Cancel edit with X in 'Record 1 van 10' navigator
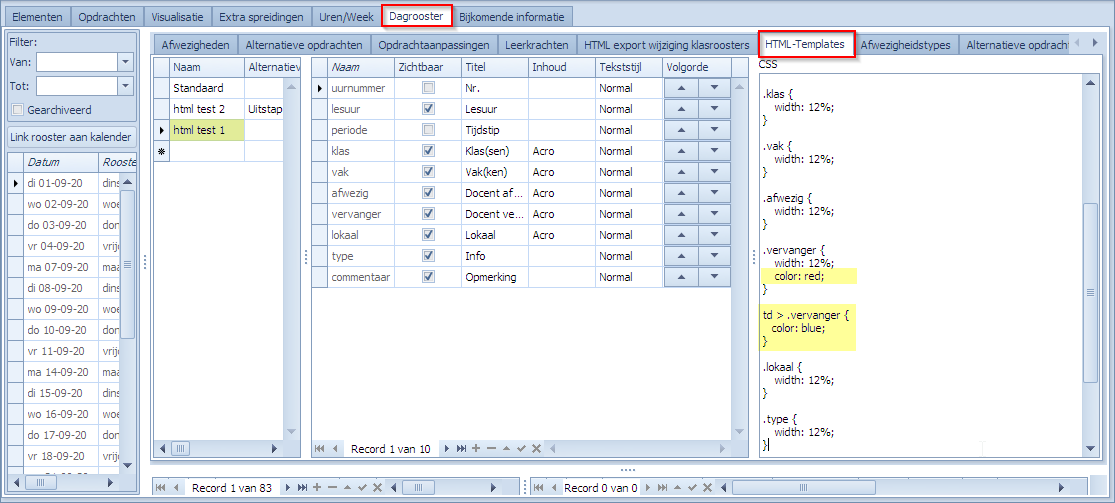Viewport: 1115px width, 503px height. (536, 448)
